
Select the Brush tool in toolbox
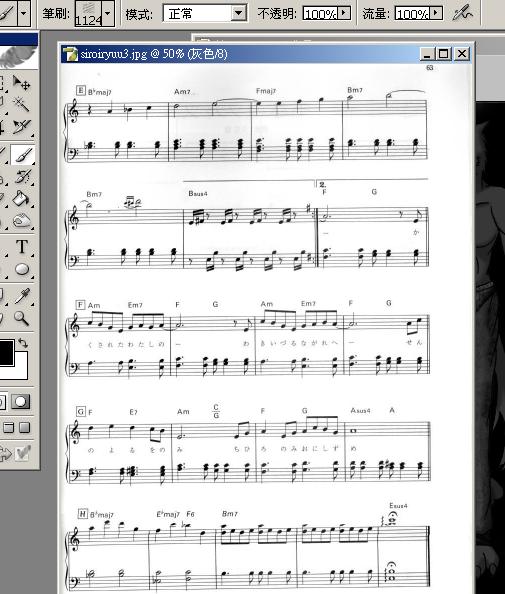[x=22, y=155]
